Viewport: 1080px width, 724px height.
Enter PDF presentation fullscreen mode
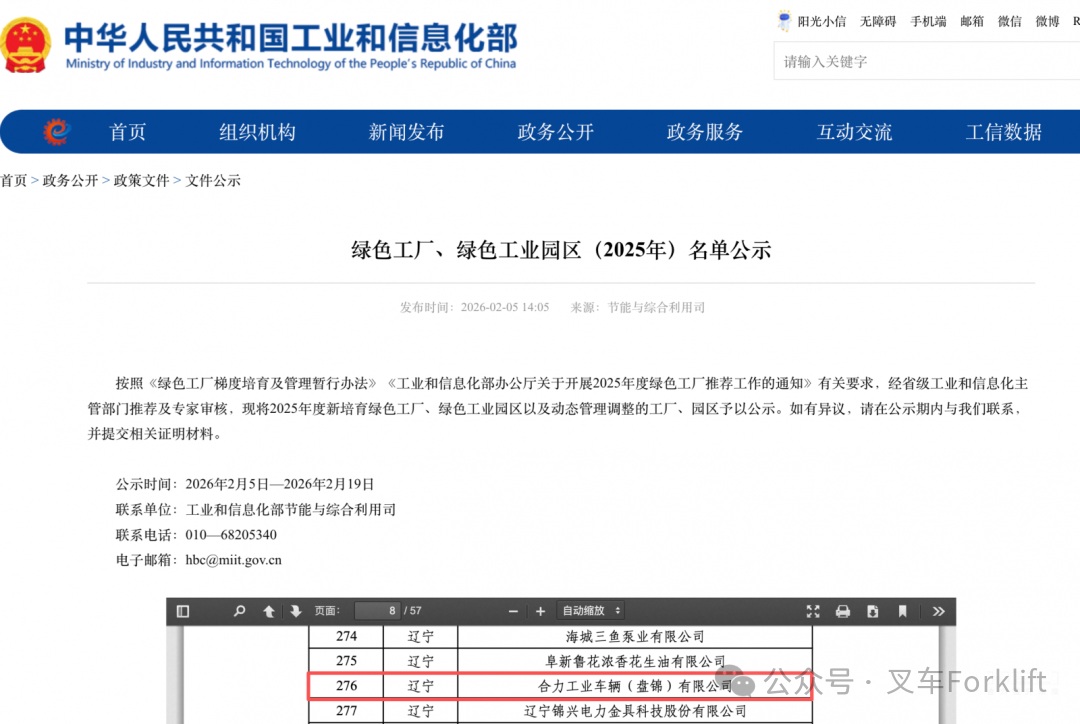(x=813, y=611)
